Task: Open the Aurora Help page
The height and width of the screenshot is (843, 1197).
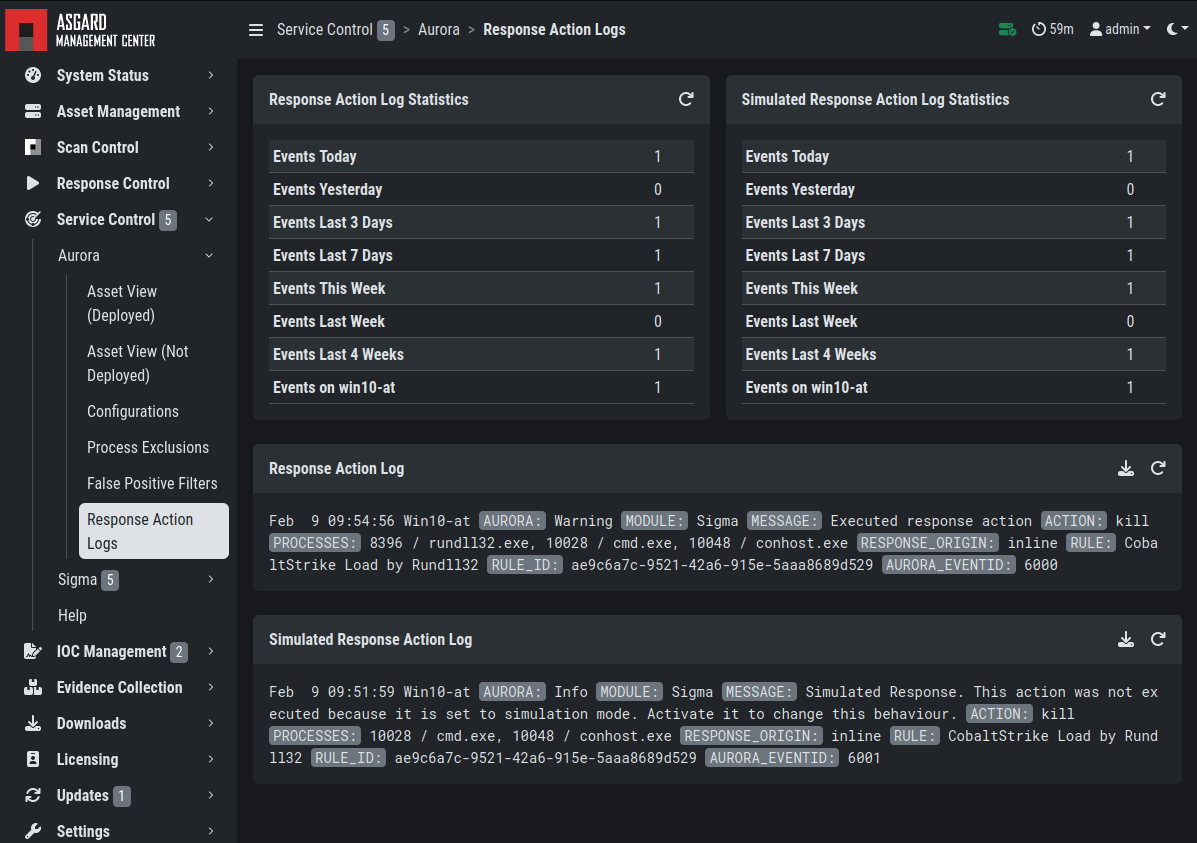Action: click(73, 615)
